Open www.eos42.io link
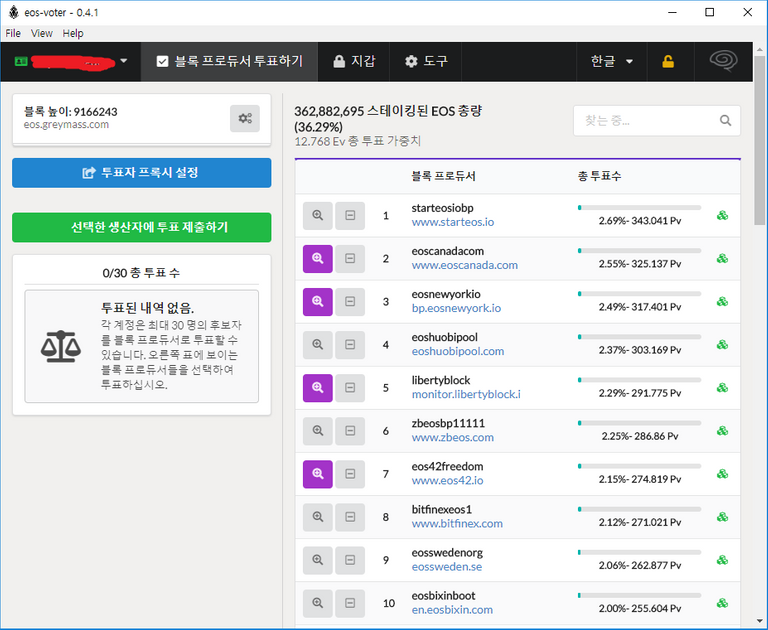Image resolution: width=768 pixels, height=630 pixels. [x=447, y=481]
